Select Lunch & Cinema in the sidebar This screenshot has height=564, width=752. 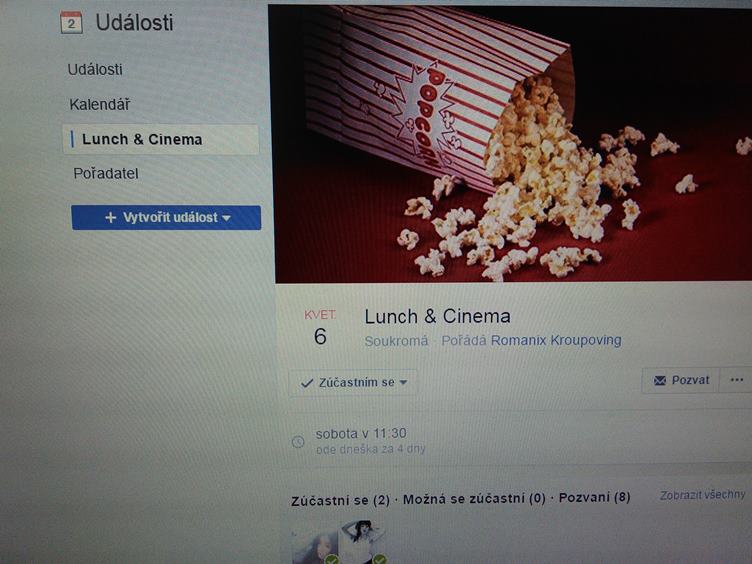160,140
